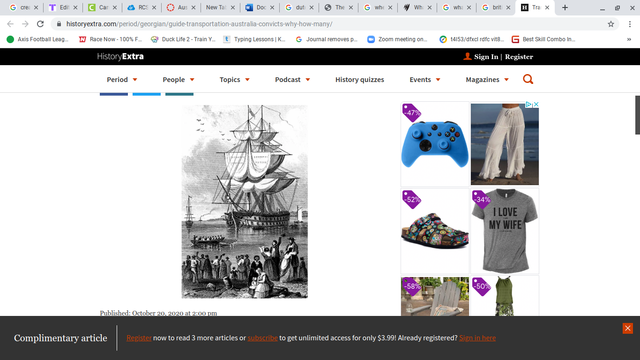Click the dark blue share button

[114, 94]
